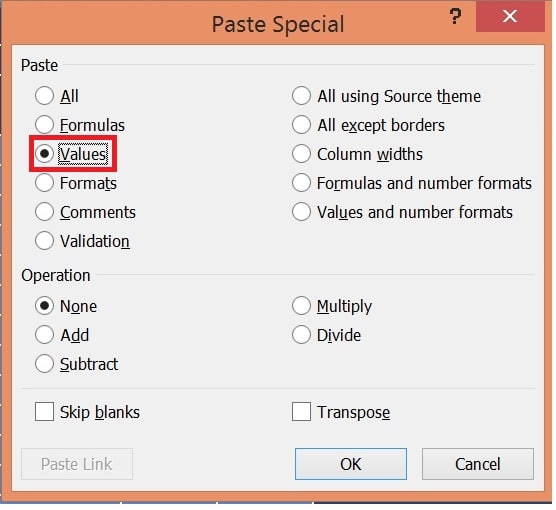
Task: Confirm with the OK button
Action: (x=351, y=464)
